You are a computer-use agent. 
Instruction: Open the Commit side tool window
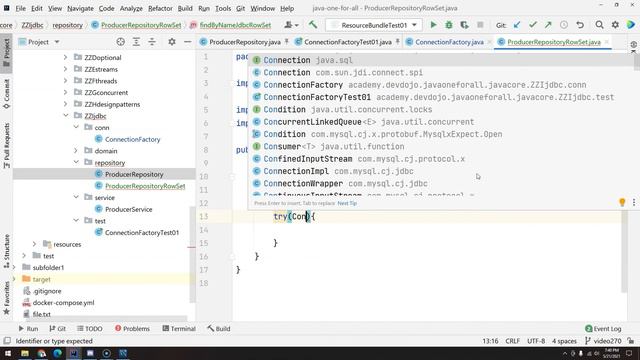(7, 94)
